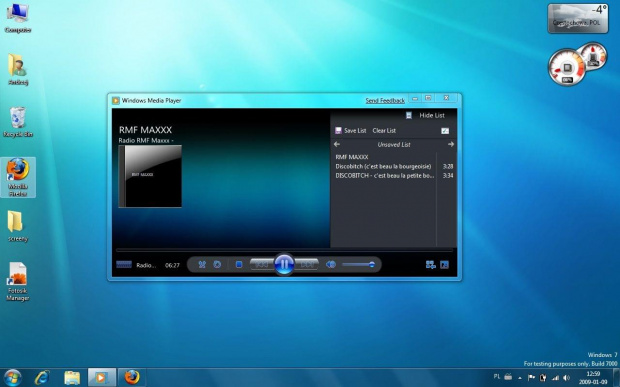Image resolution: width=620 pixels, height=387 pixels.
Task: Open the Send Feedback link
Action: [385, 100]
